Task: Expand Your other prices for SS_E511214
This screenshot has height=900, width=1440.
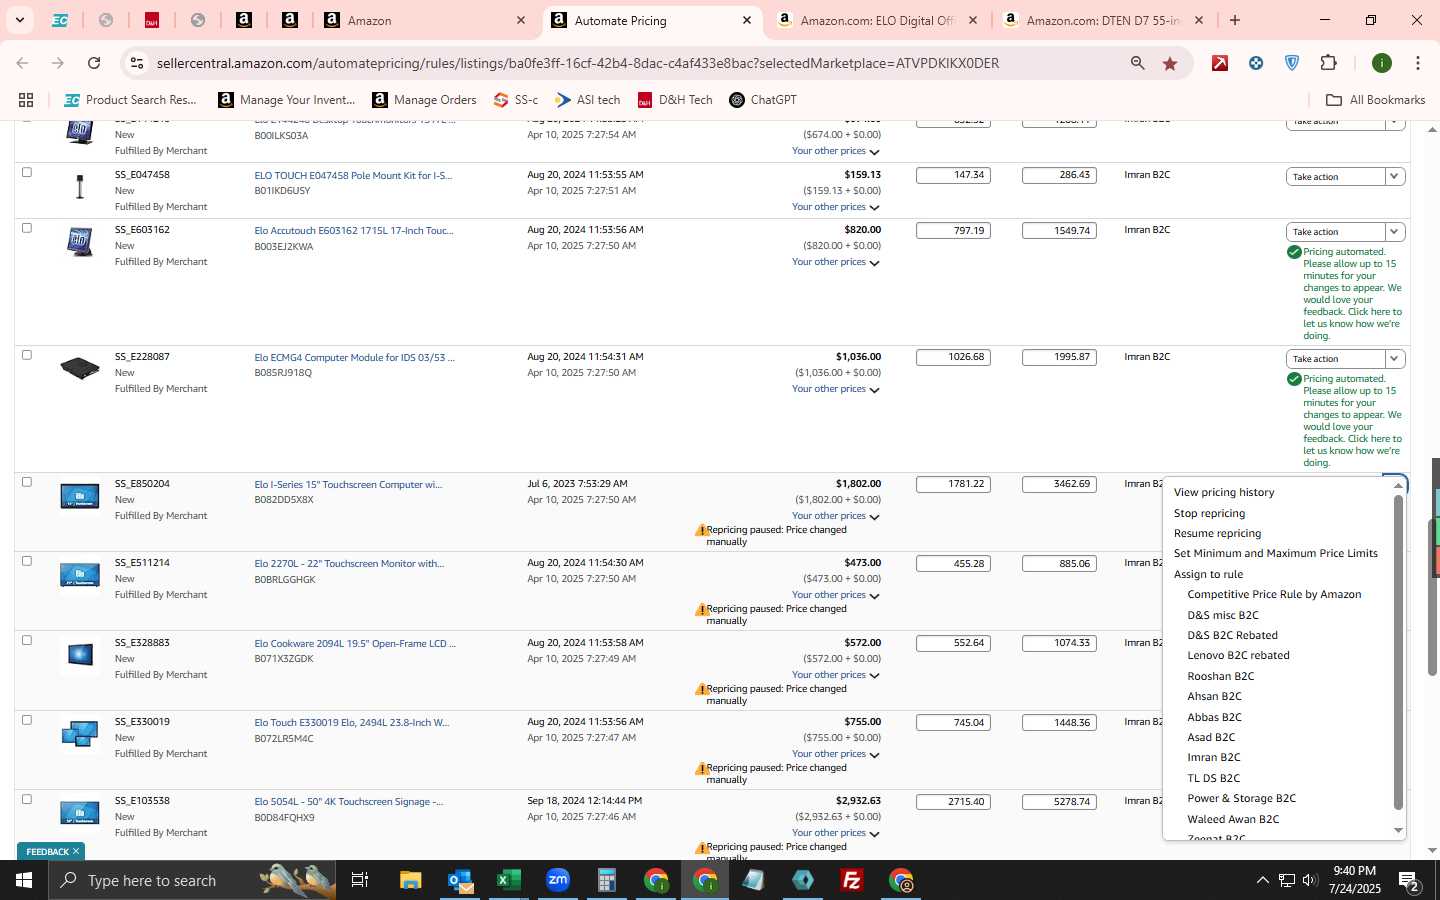Action: pos(835,595)
